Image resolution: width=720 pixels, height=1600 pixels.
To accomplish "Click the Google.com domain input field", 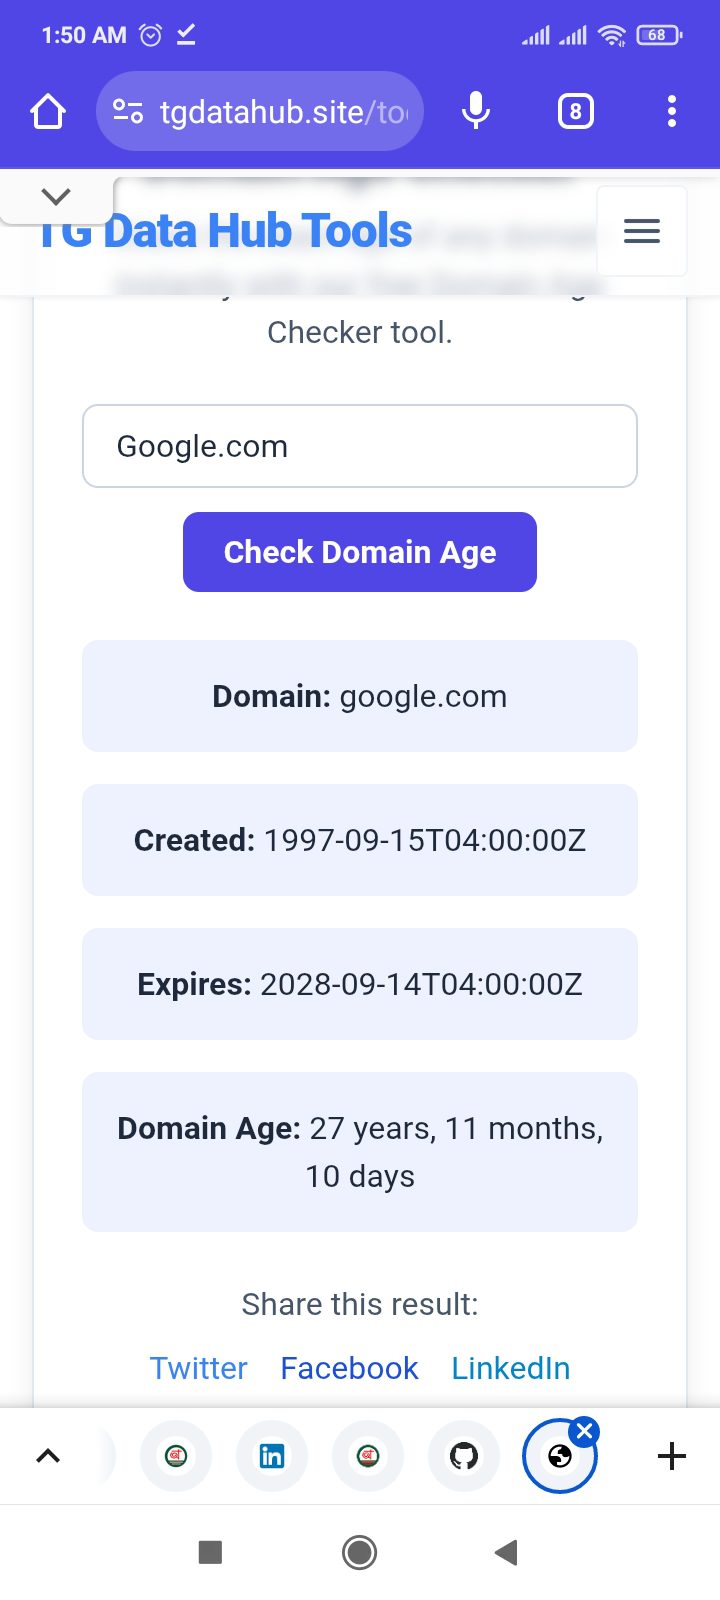I will tap(360, 446).
